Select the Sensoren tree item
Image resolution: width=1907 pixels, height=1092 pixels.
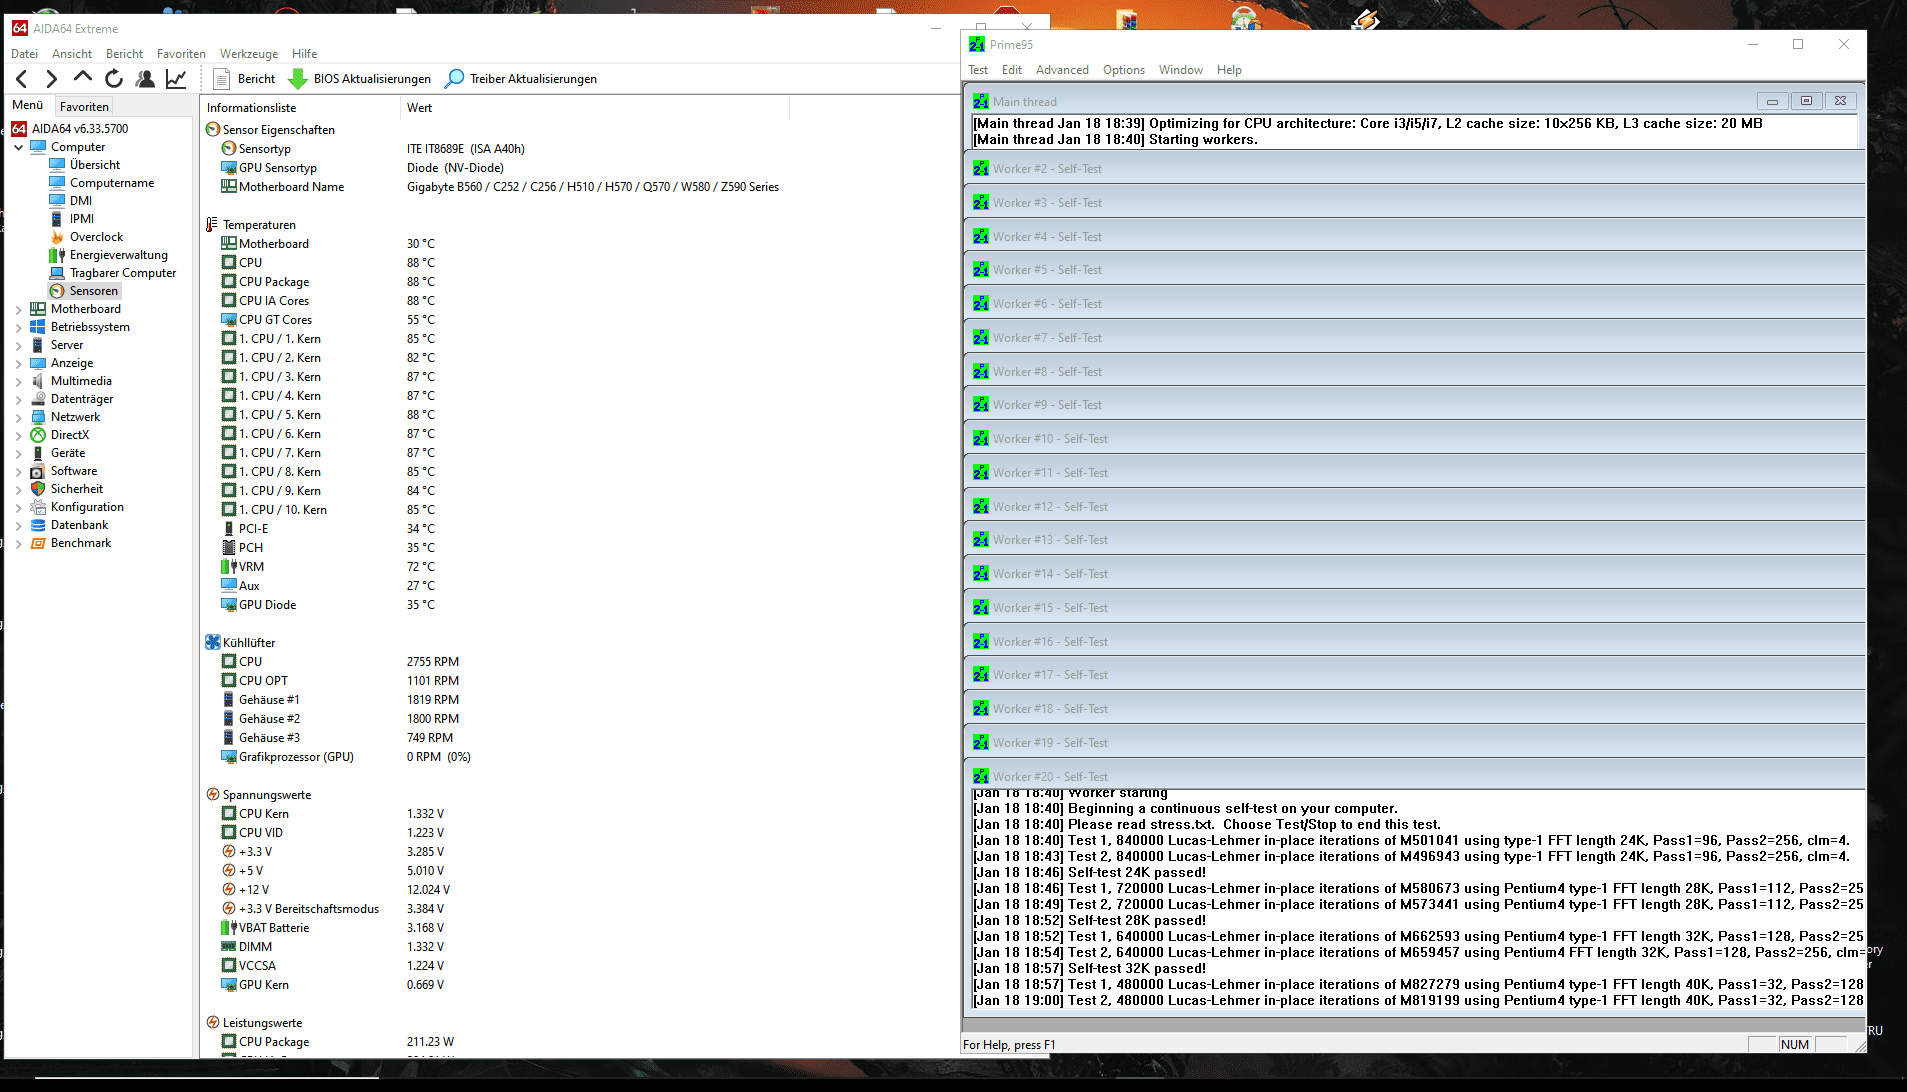click(x=85, y=291)
